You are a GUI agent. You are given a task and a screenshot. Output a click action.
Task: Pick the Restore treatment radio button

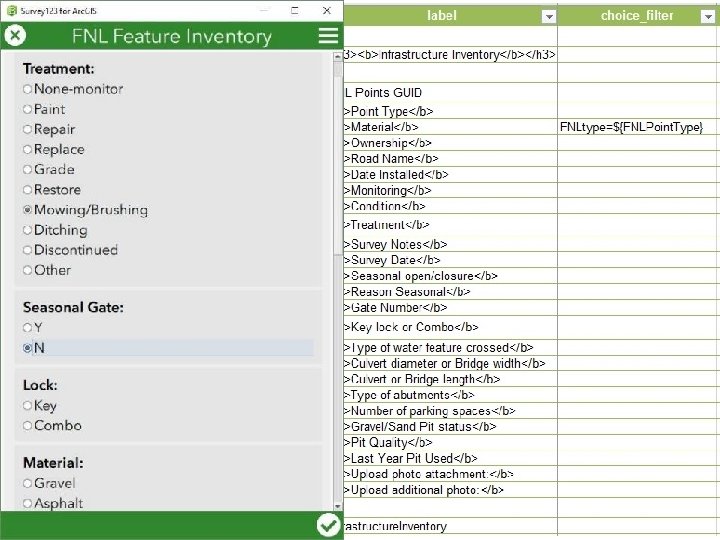[x=52, y=190]
